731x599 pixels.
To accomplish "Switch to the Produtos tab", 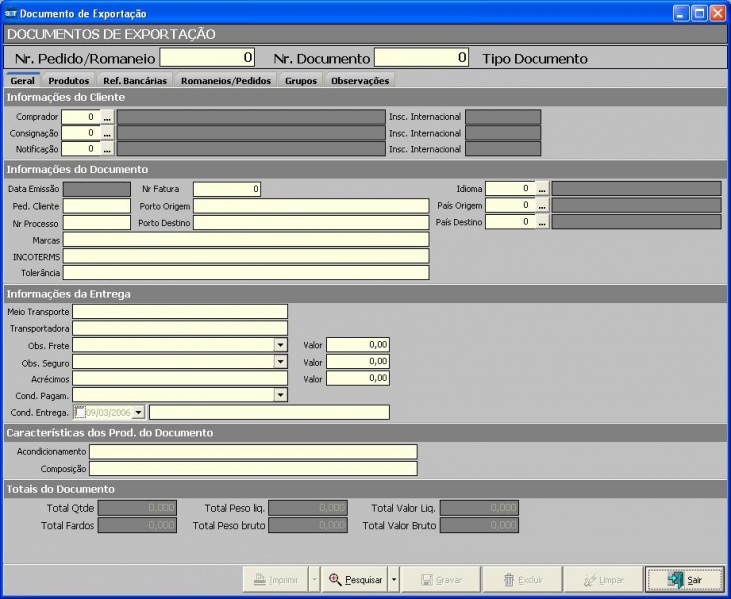I will pos(70,81).
